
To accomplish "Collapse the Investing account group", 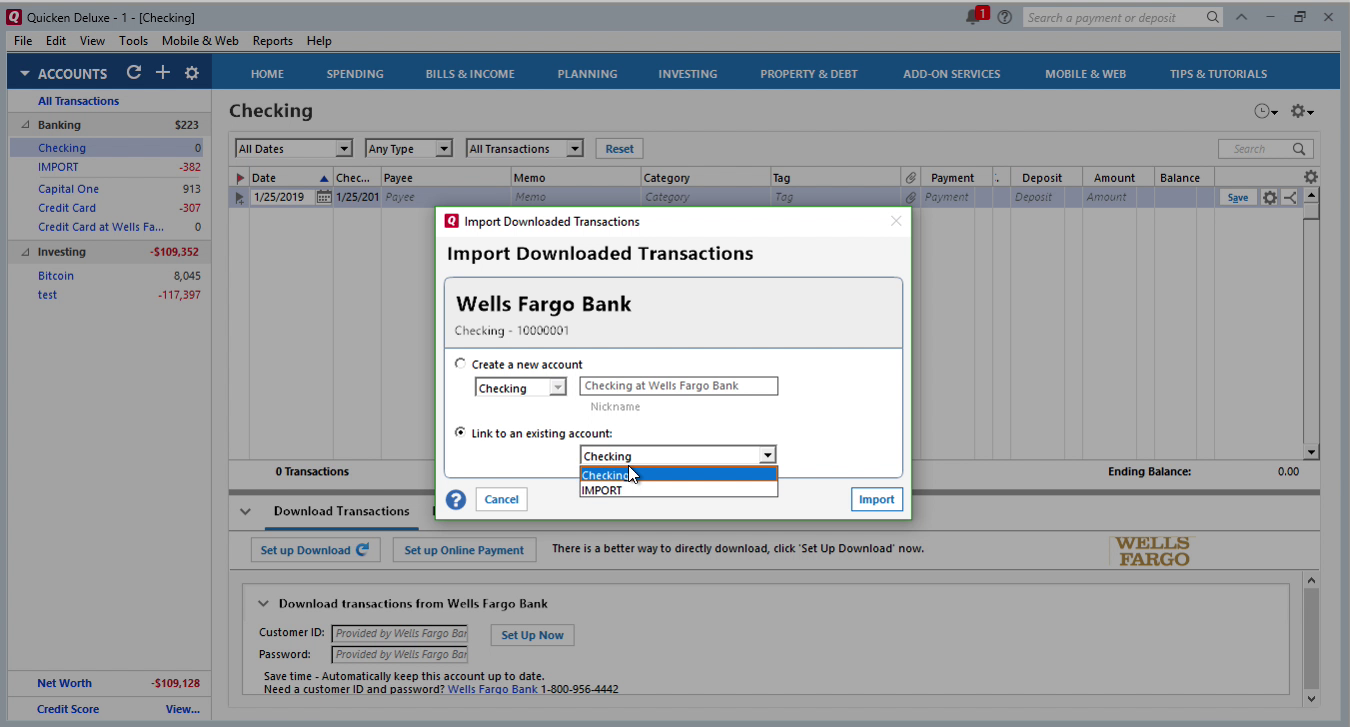I will [x=25, y=252].
